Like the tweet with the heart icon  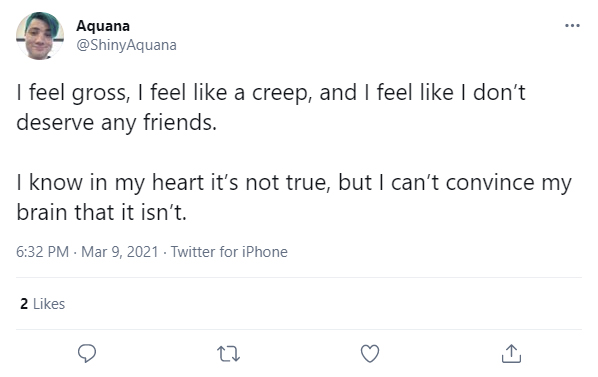[x=370, y=354]
